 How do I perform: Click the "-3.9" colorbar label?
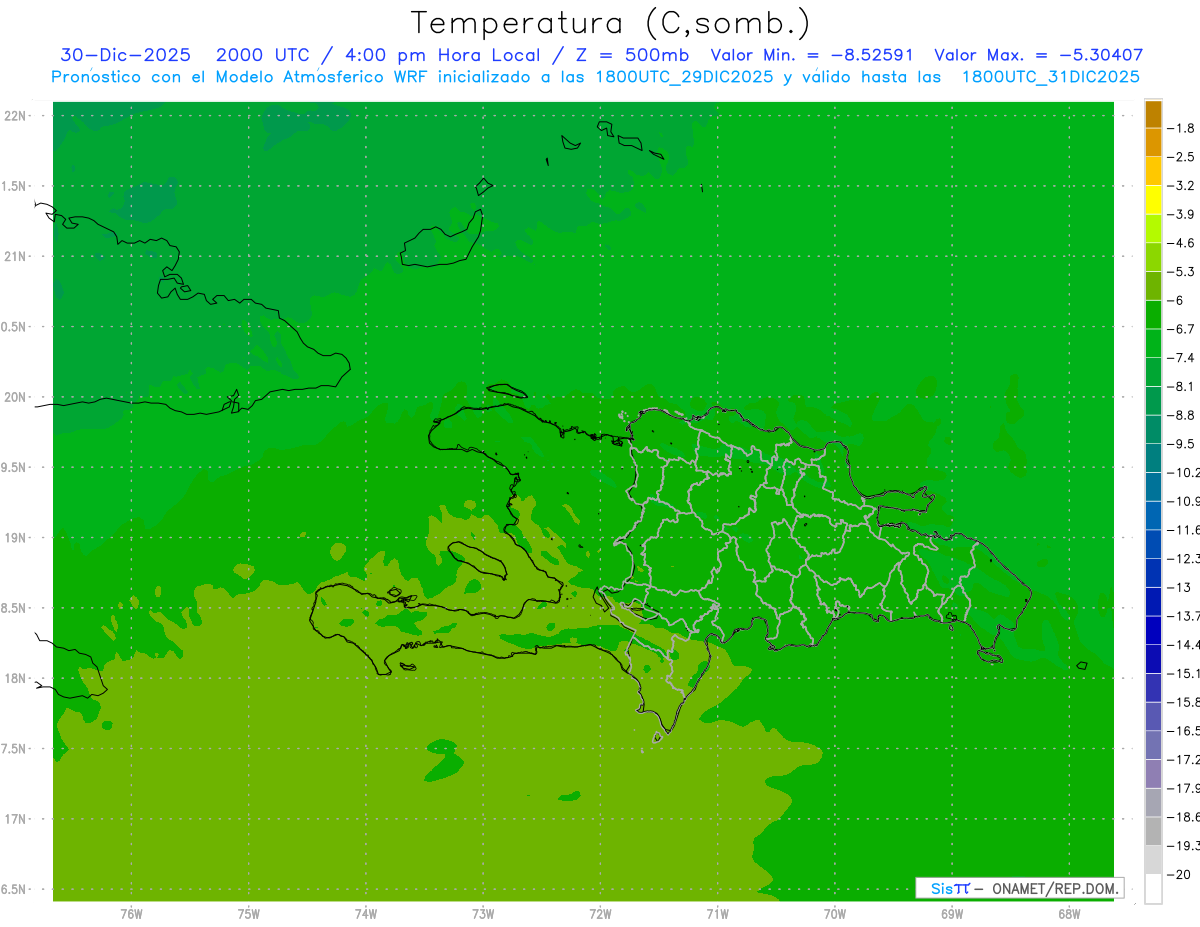1182,214
